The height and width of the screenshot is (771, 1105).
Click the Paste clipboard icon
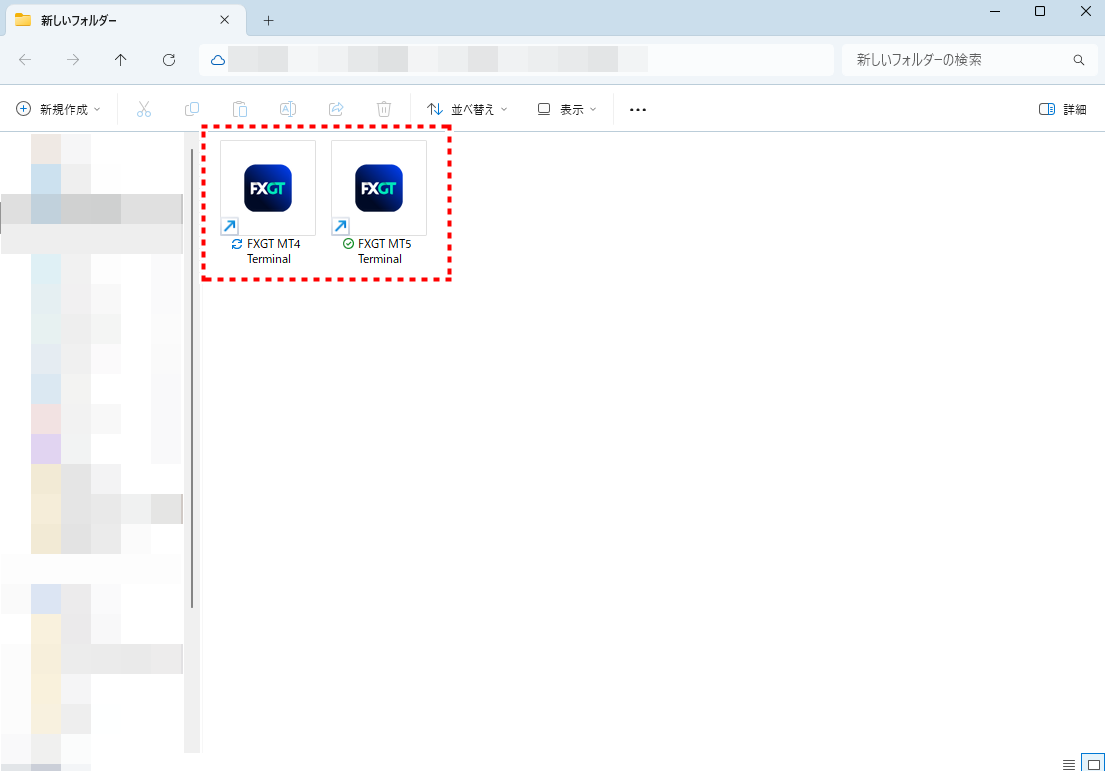coord(240,109)
